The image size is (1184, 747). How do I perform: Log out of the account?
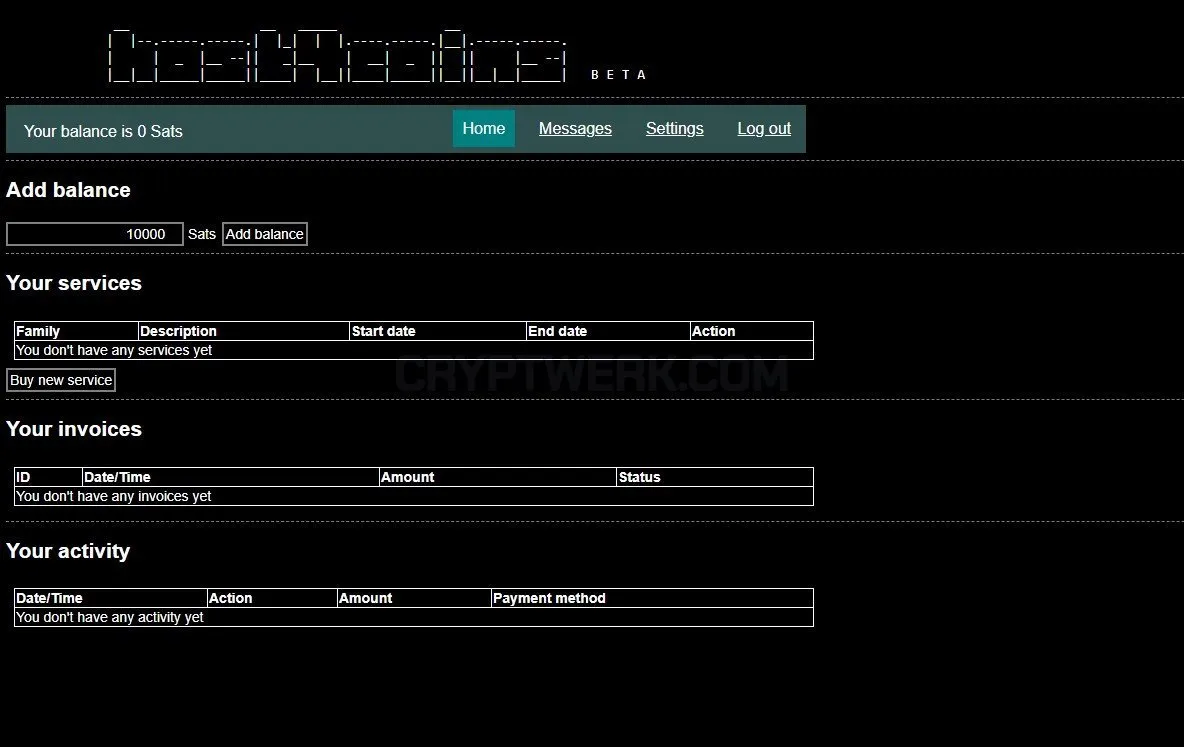(763, 129)
